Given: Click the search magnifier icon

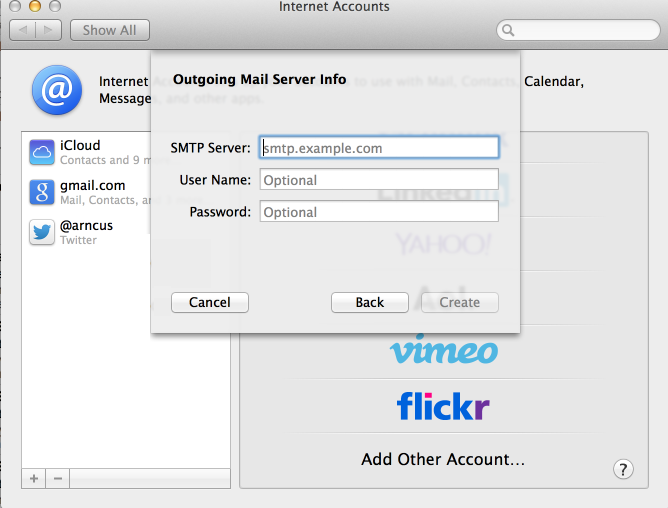Looking at the screenshot, I should pyautogui.click(x=508, y=30).
